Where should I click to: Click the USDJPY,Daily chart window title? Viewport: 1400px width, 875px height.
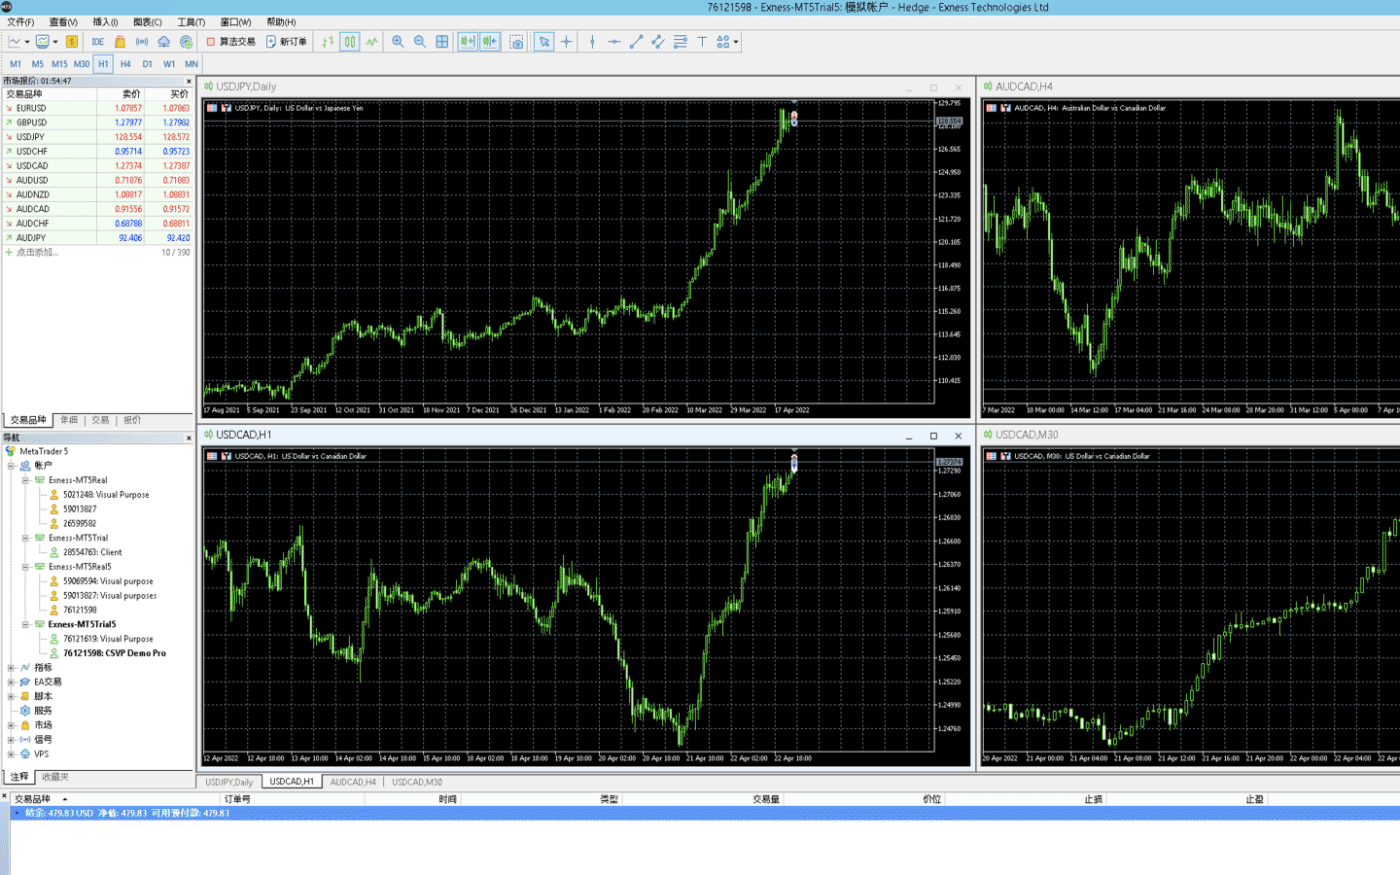[246, 87]
